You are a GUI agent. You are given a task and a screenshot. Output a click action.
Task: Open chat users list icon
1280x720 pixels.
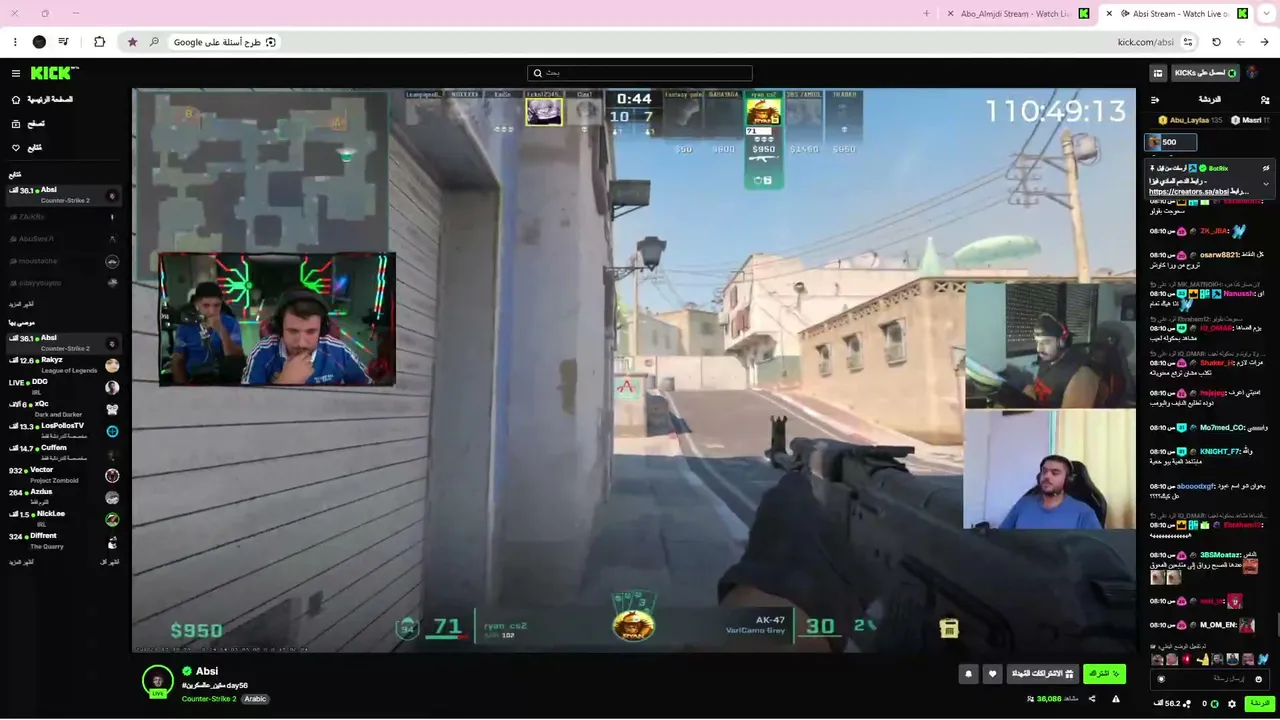tap(1265, 100)
